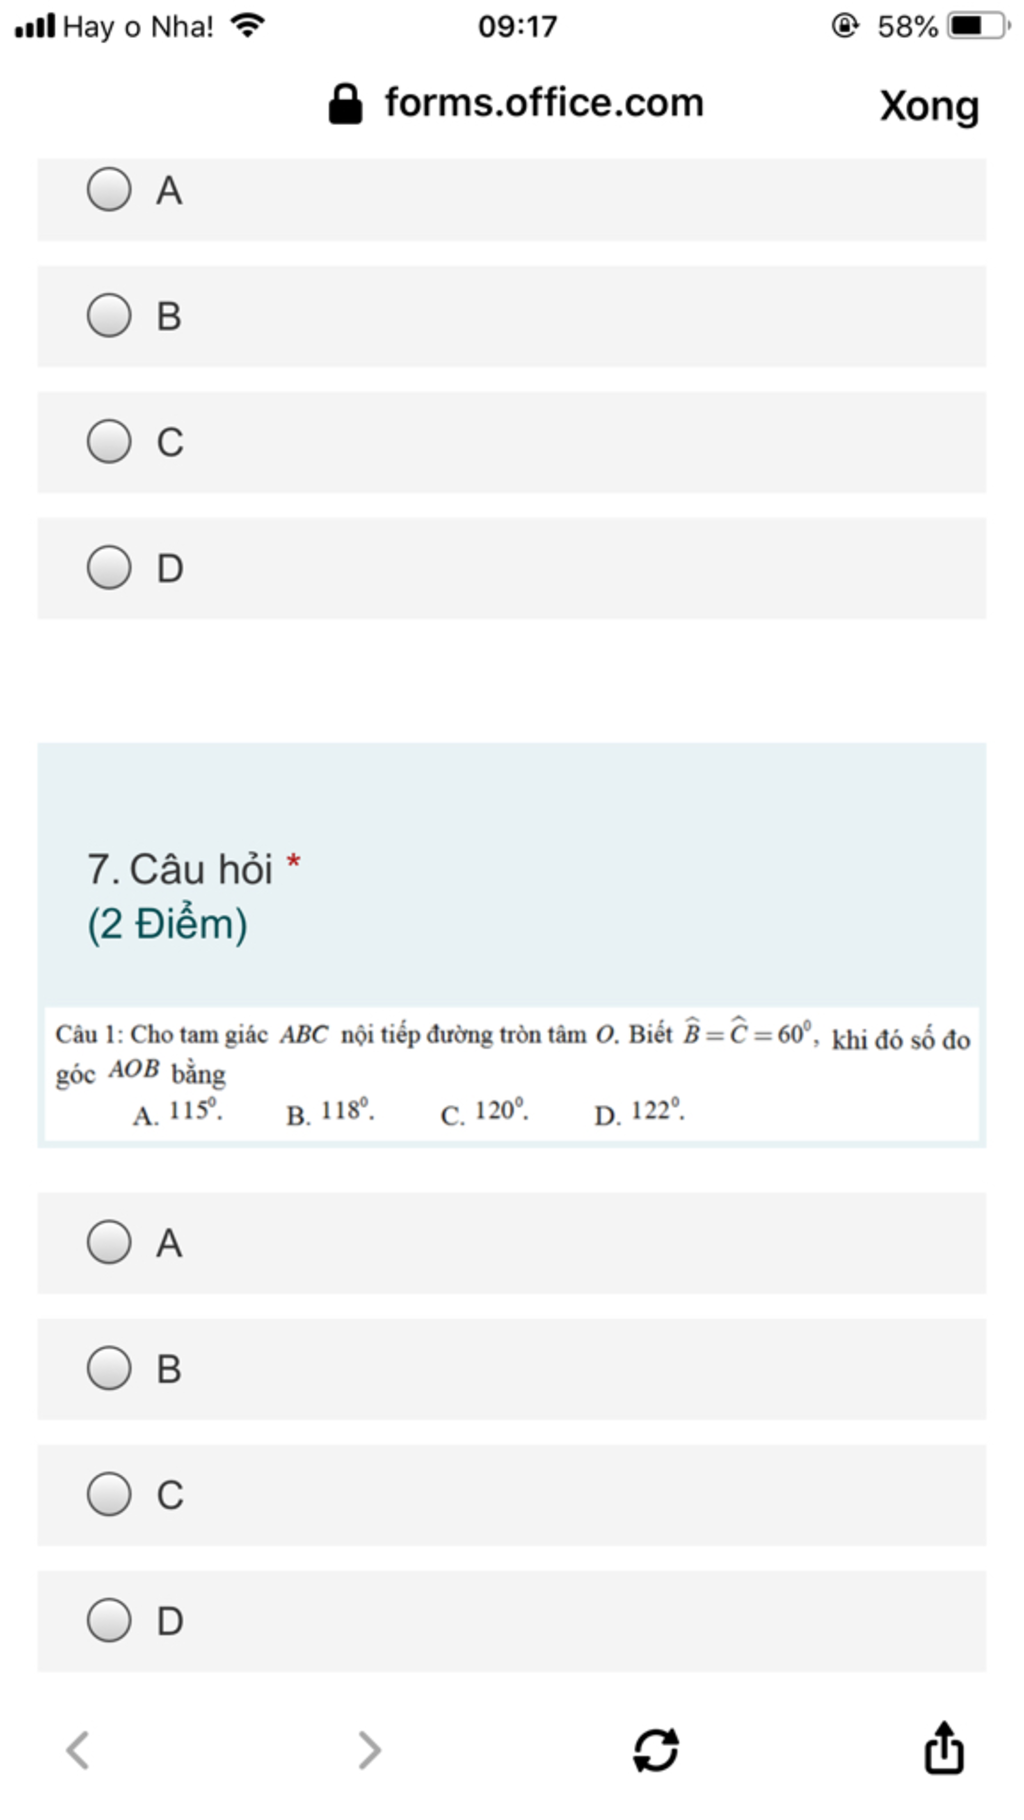Screen dimensions: 1024x1820
Task: Select option C for question 7
Action: coord(512,1495)
